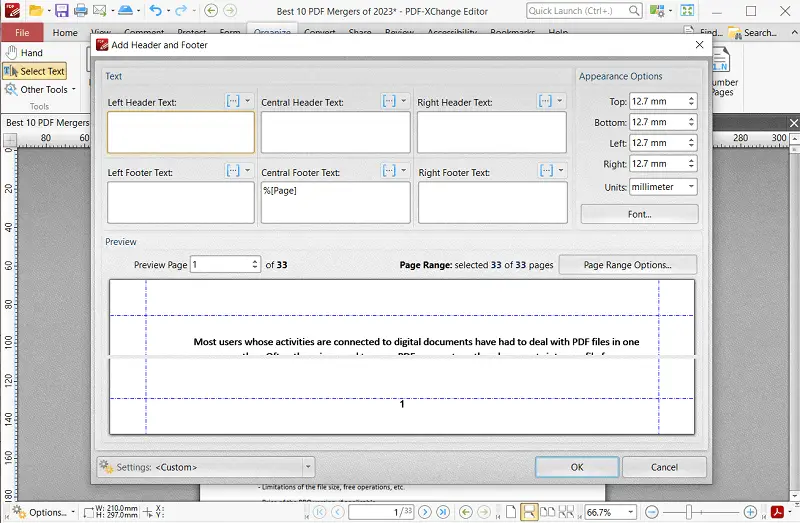800x523 pixels.
Task: Cancel the header and footer dialog
Action: (664, 467)
